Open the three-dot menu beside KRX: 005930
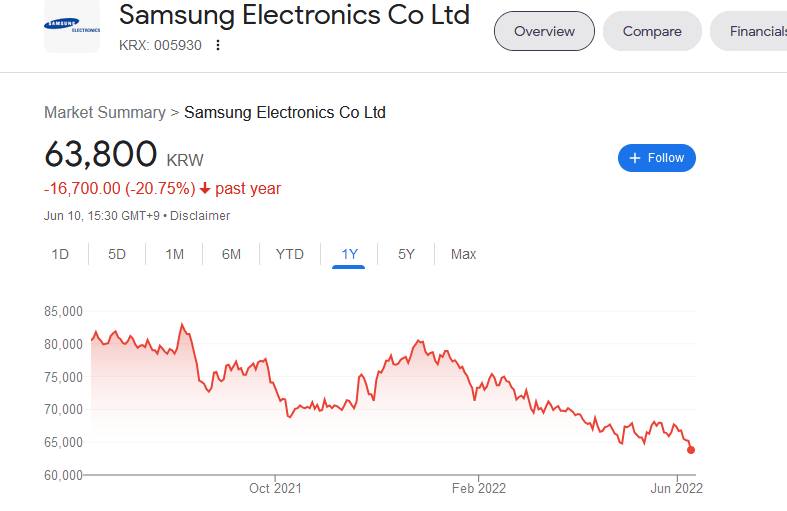The image size is (787, 511). tap(218, 45)
